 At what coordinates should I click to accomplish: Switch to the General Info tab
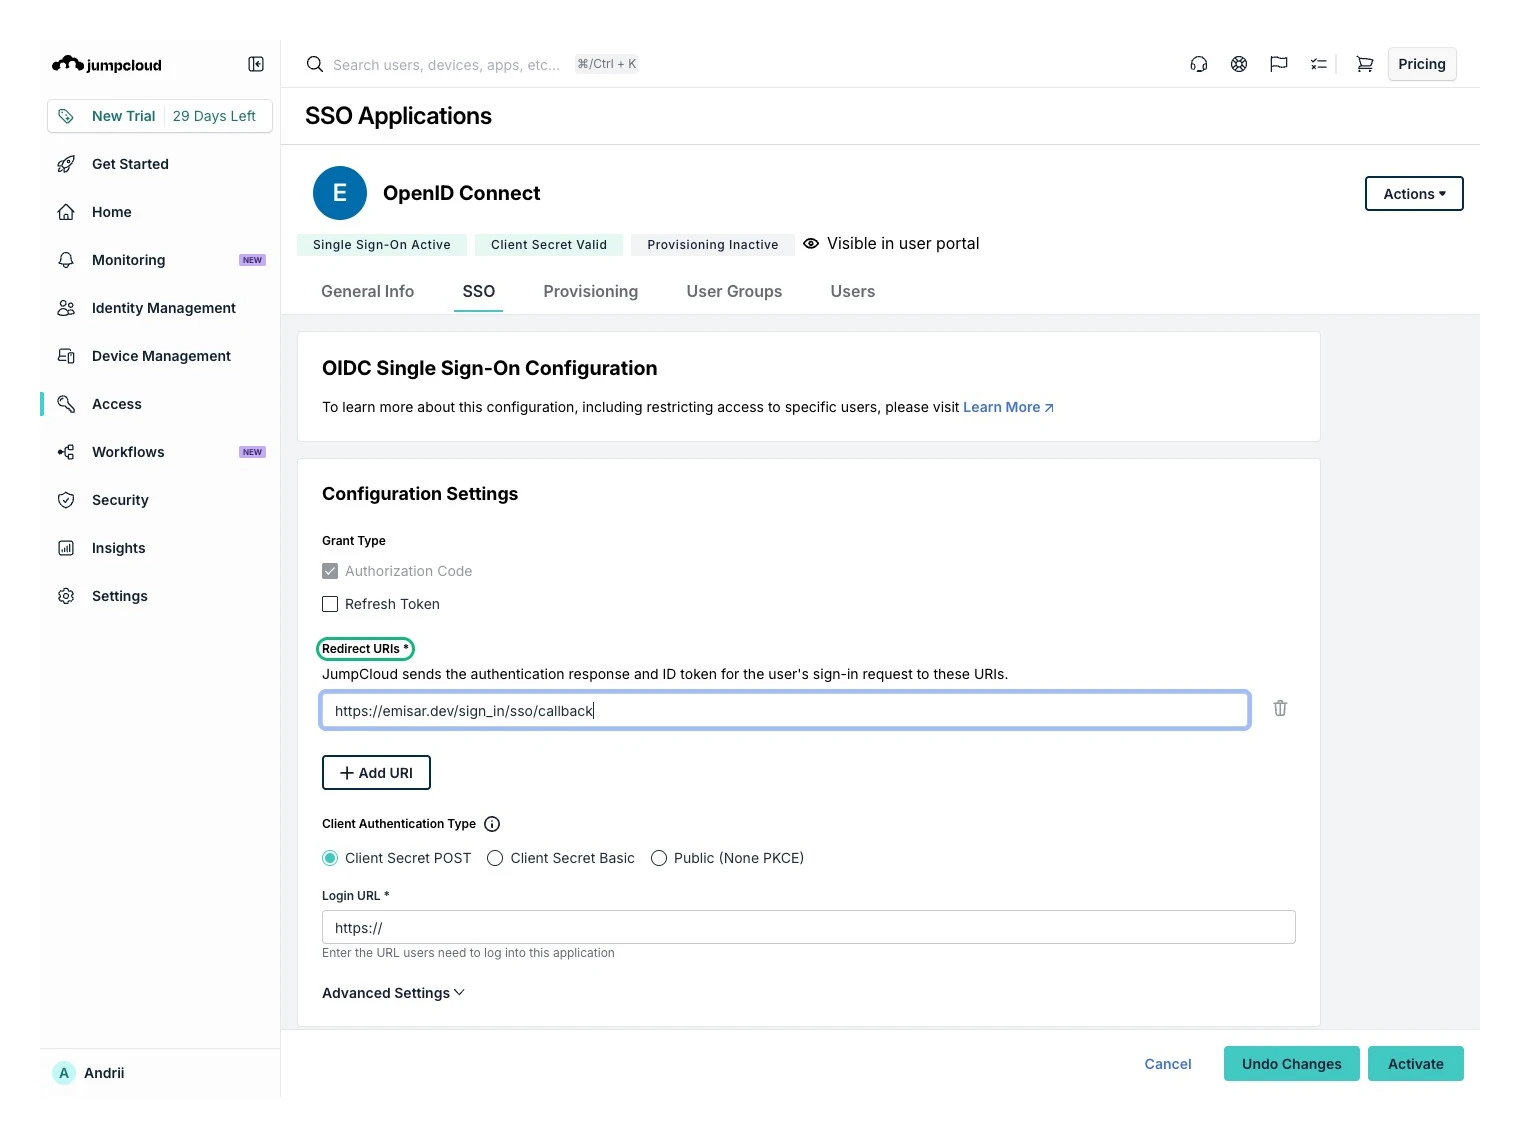367,291
